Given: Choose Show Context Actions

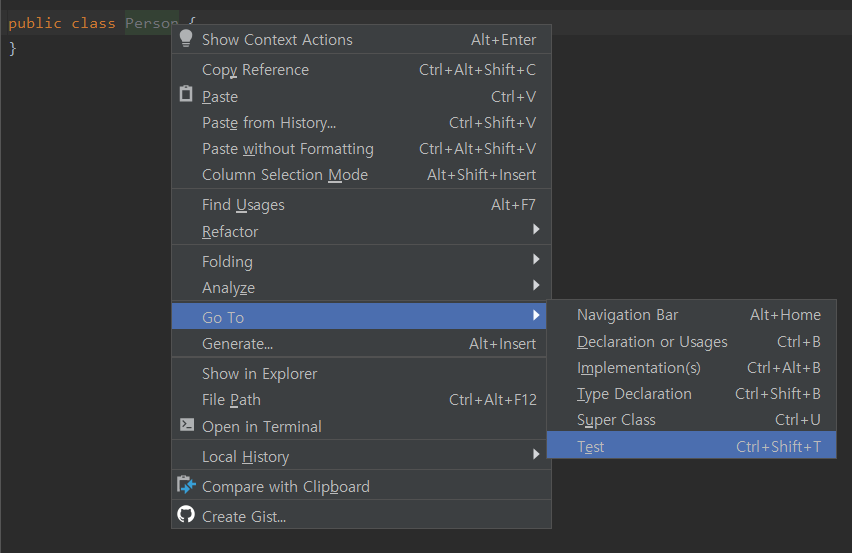Looking at the screenshot, I should [x=361, y=40].
